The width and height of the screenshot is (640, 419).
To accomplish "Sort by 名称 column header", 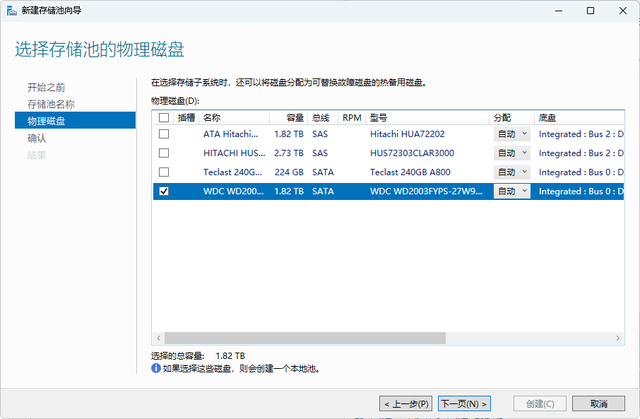I will pyautogui.click(x=234, y=118).
